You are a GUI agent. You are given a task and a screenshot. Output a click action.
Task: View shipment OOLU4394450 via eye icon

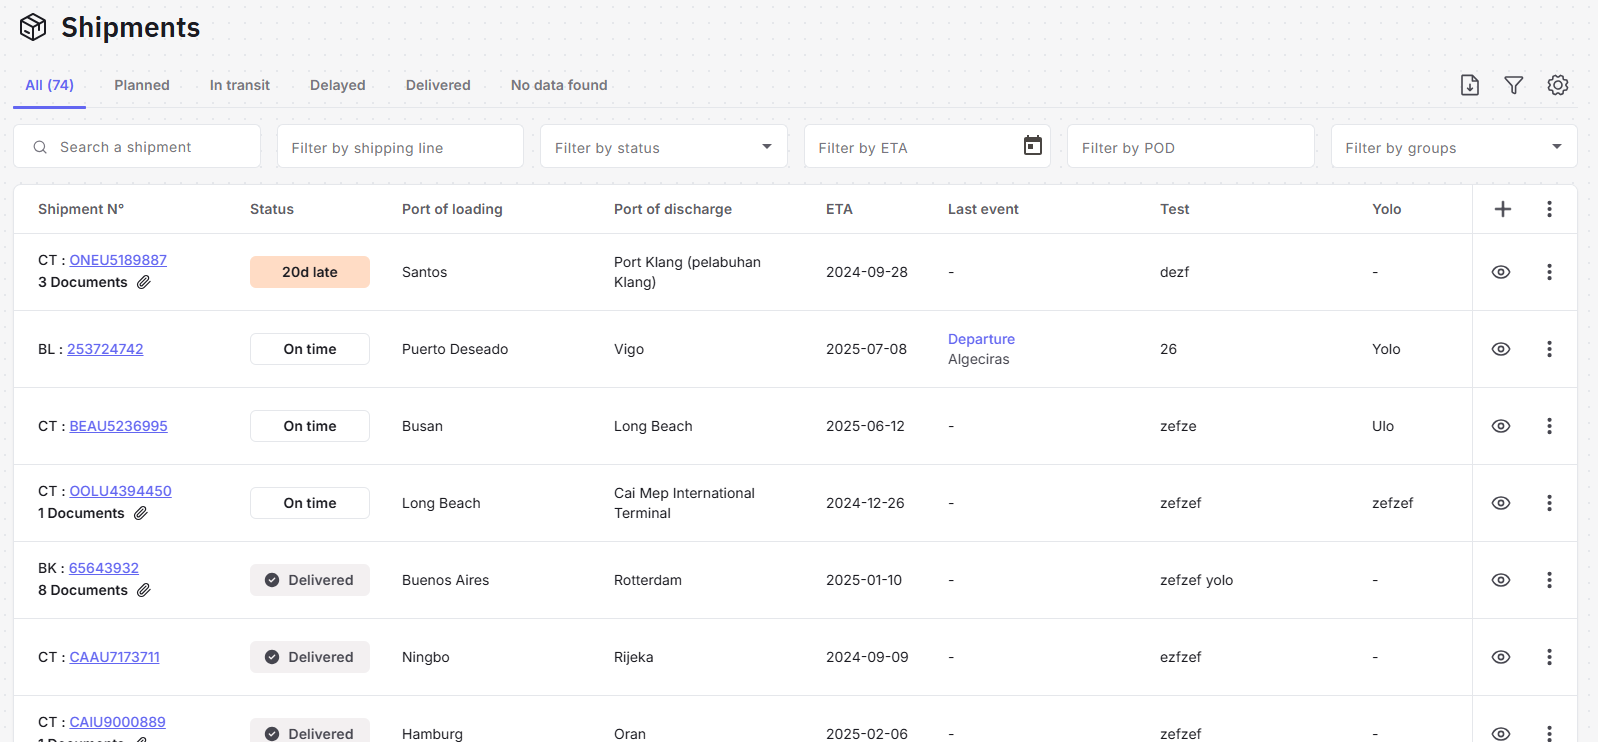(1501, 503)
